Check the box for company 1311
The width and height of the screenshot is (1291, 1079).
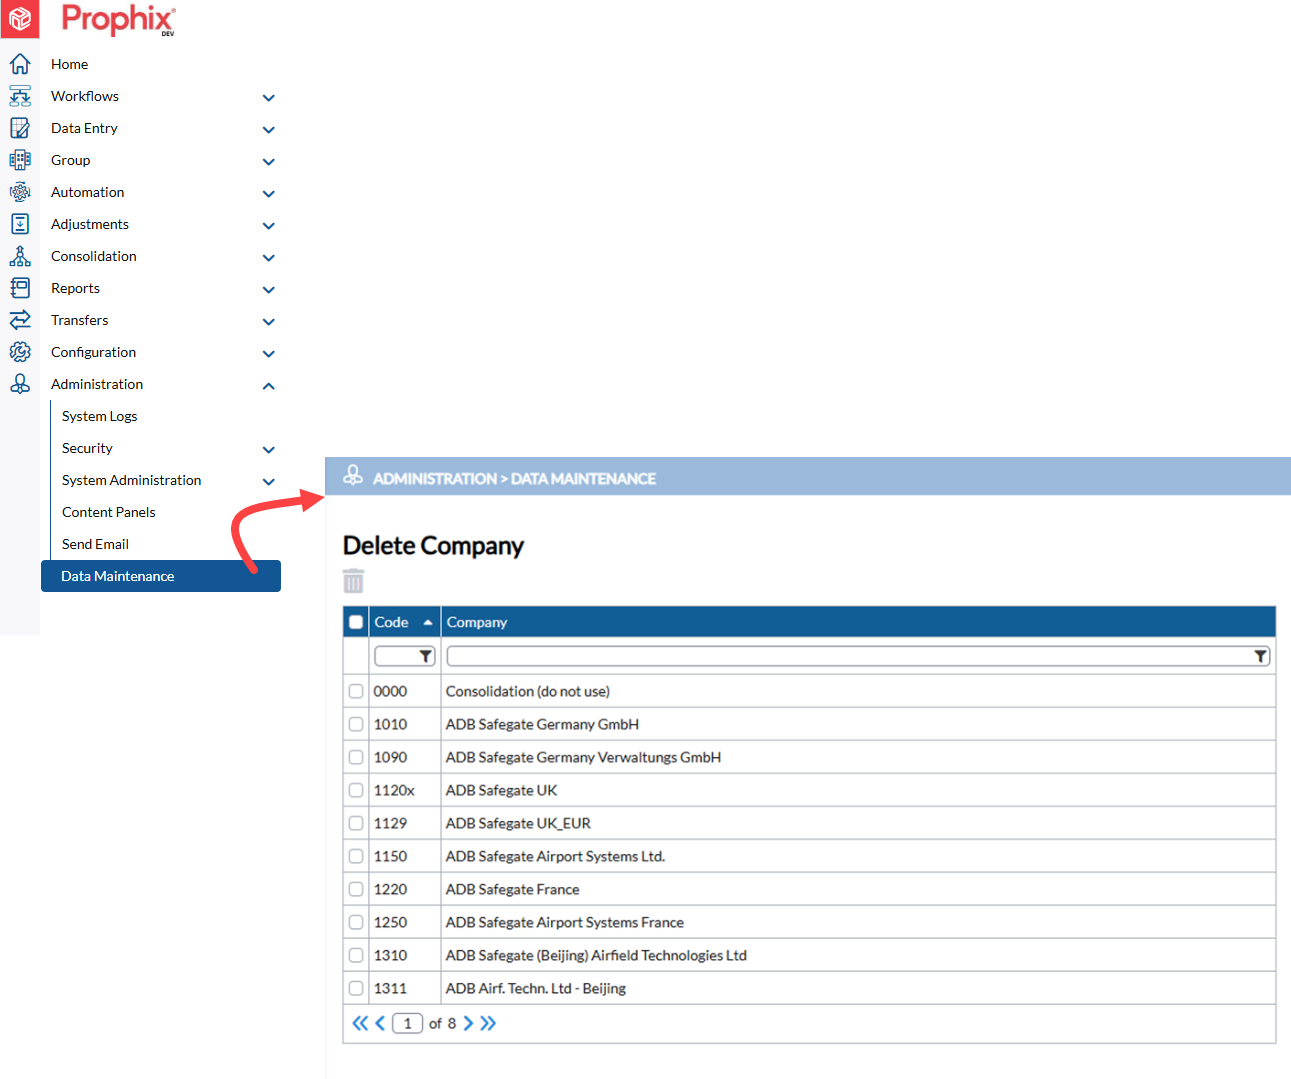pyautogui.click(x=356, y=988)
